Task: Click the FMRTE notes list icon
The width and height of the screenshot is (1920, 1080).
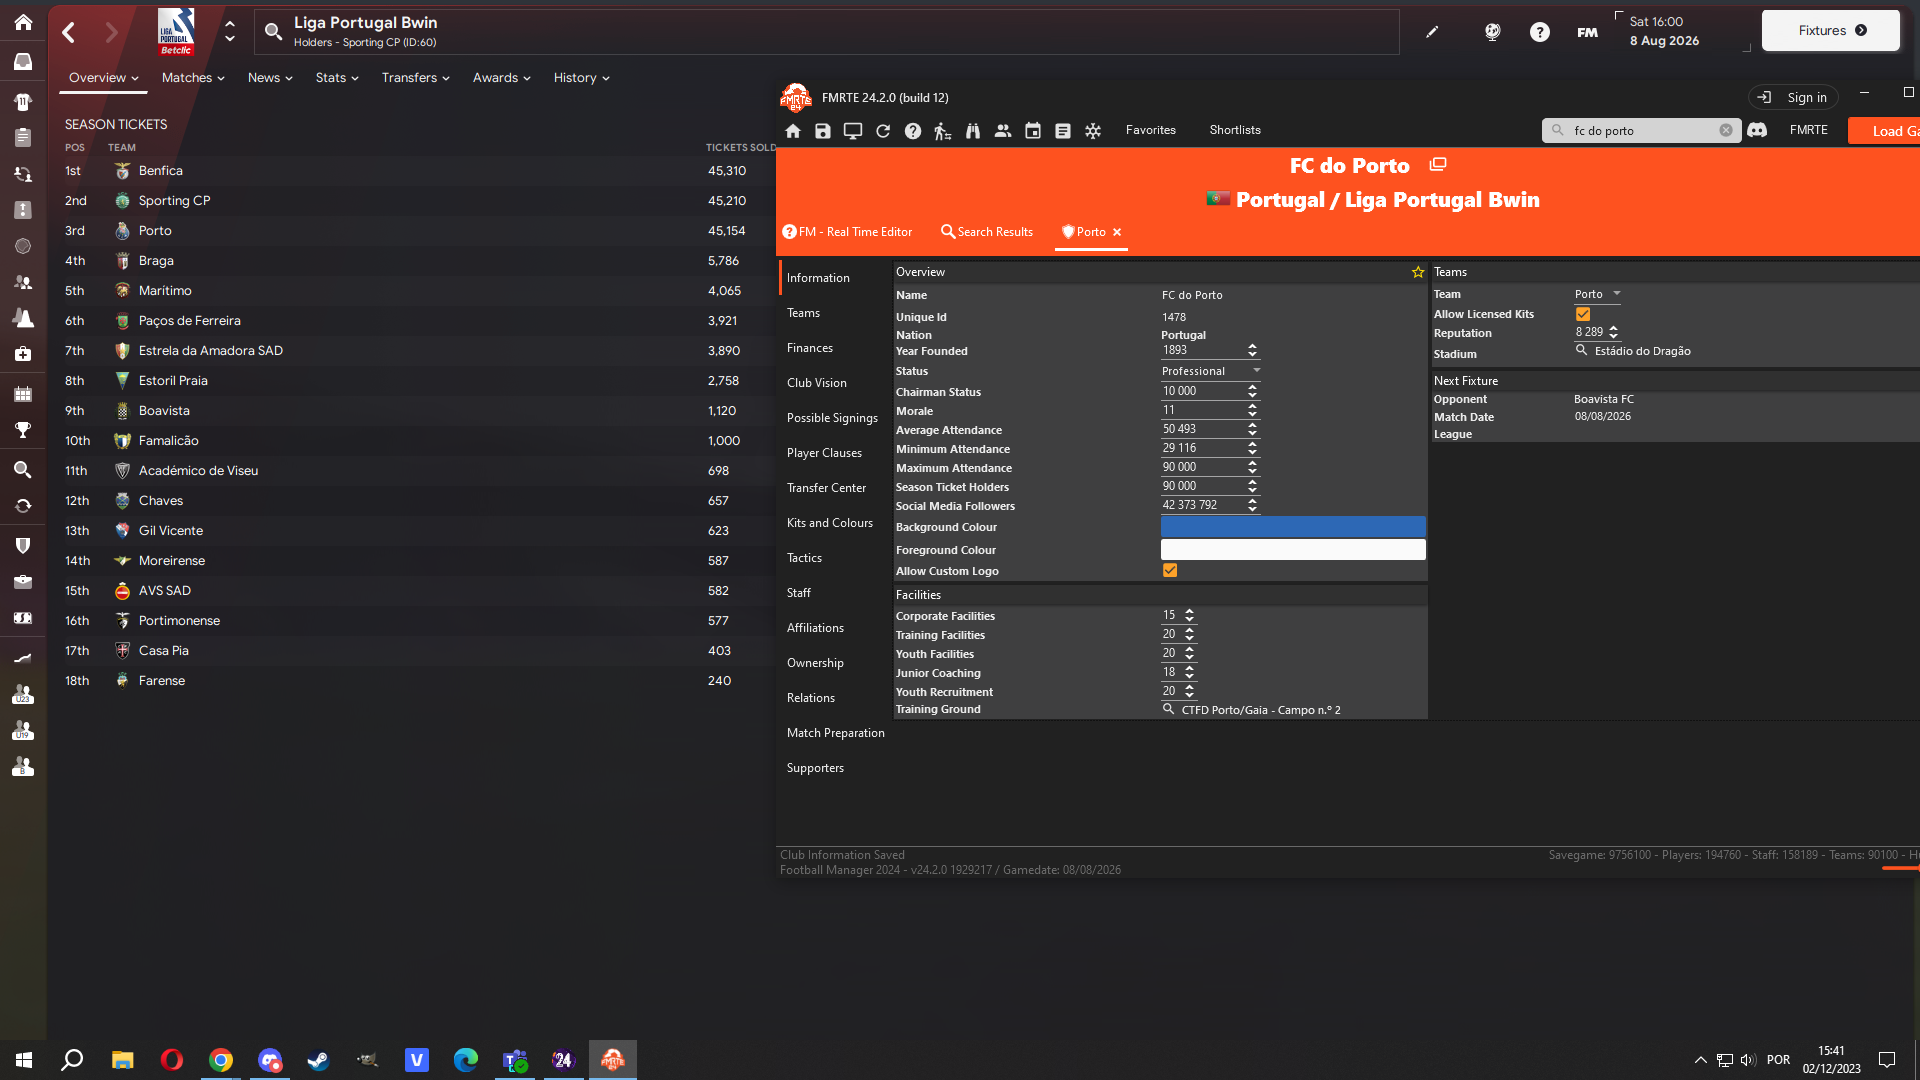Action: click(x=1063, y=131)
